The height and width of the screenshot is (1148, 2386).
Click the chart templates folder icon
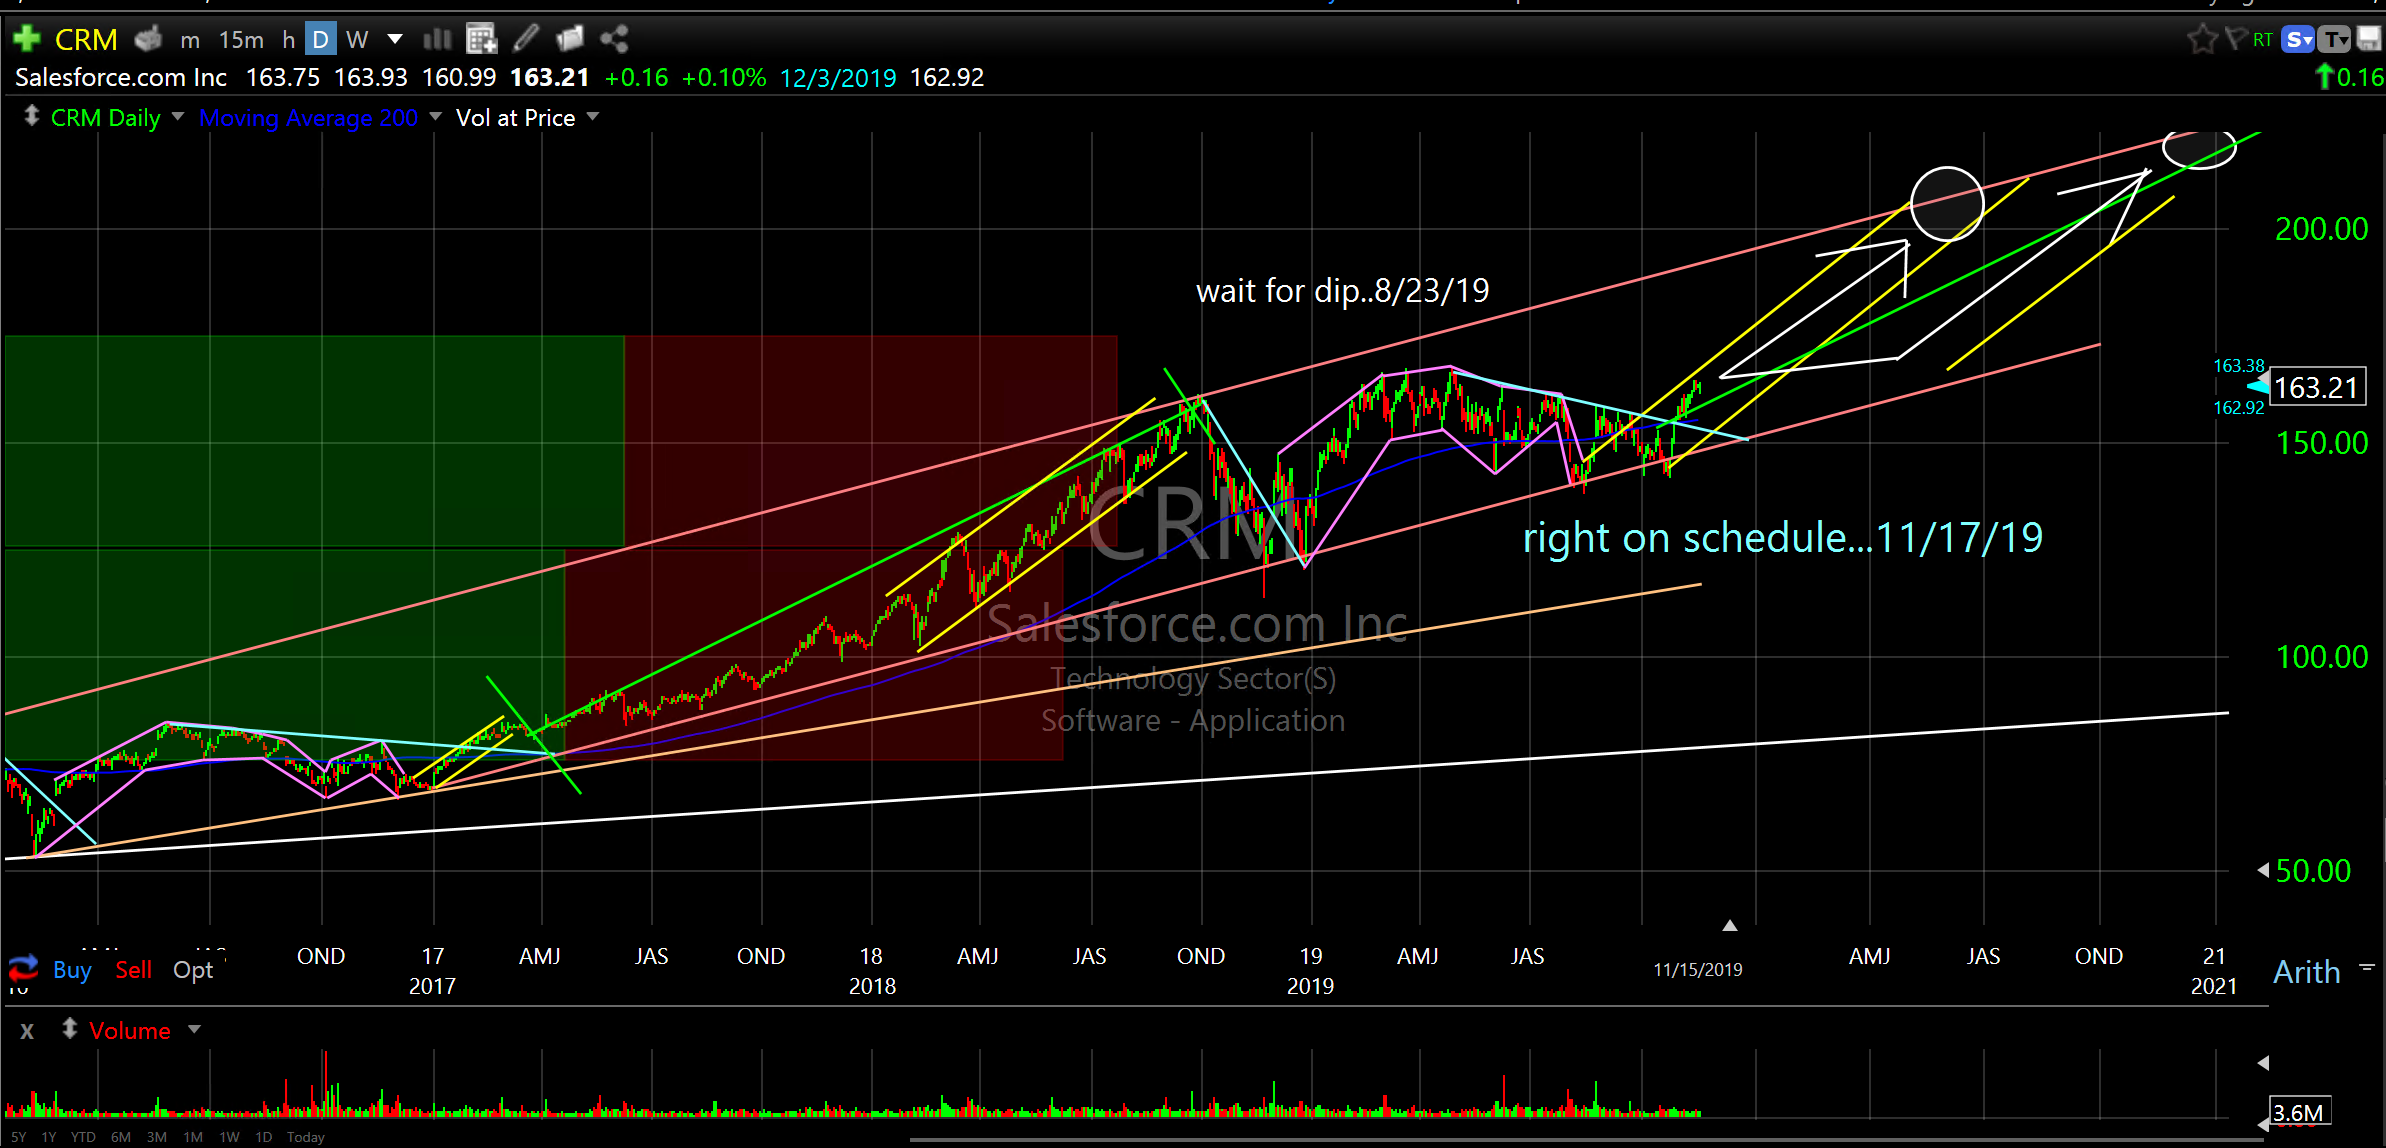569,39
